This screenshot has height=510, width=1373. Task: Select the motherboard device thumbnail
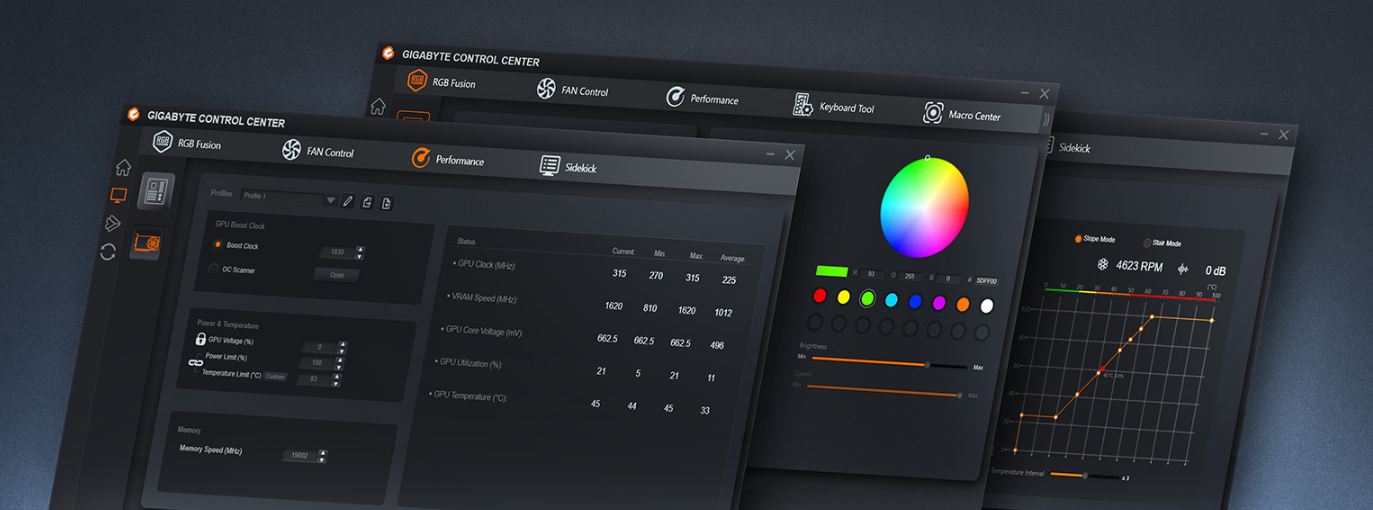[156, 191]
